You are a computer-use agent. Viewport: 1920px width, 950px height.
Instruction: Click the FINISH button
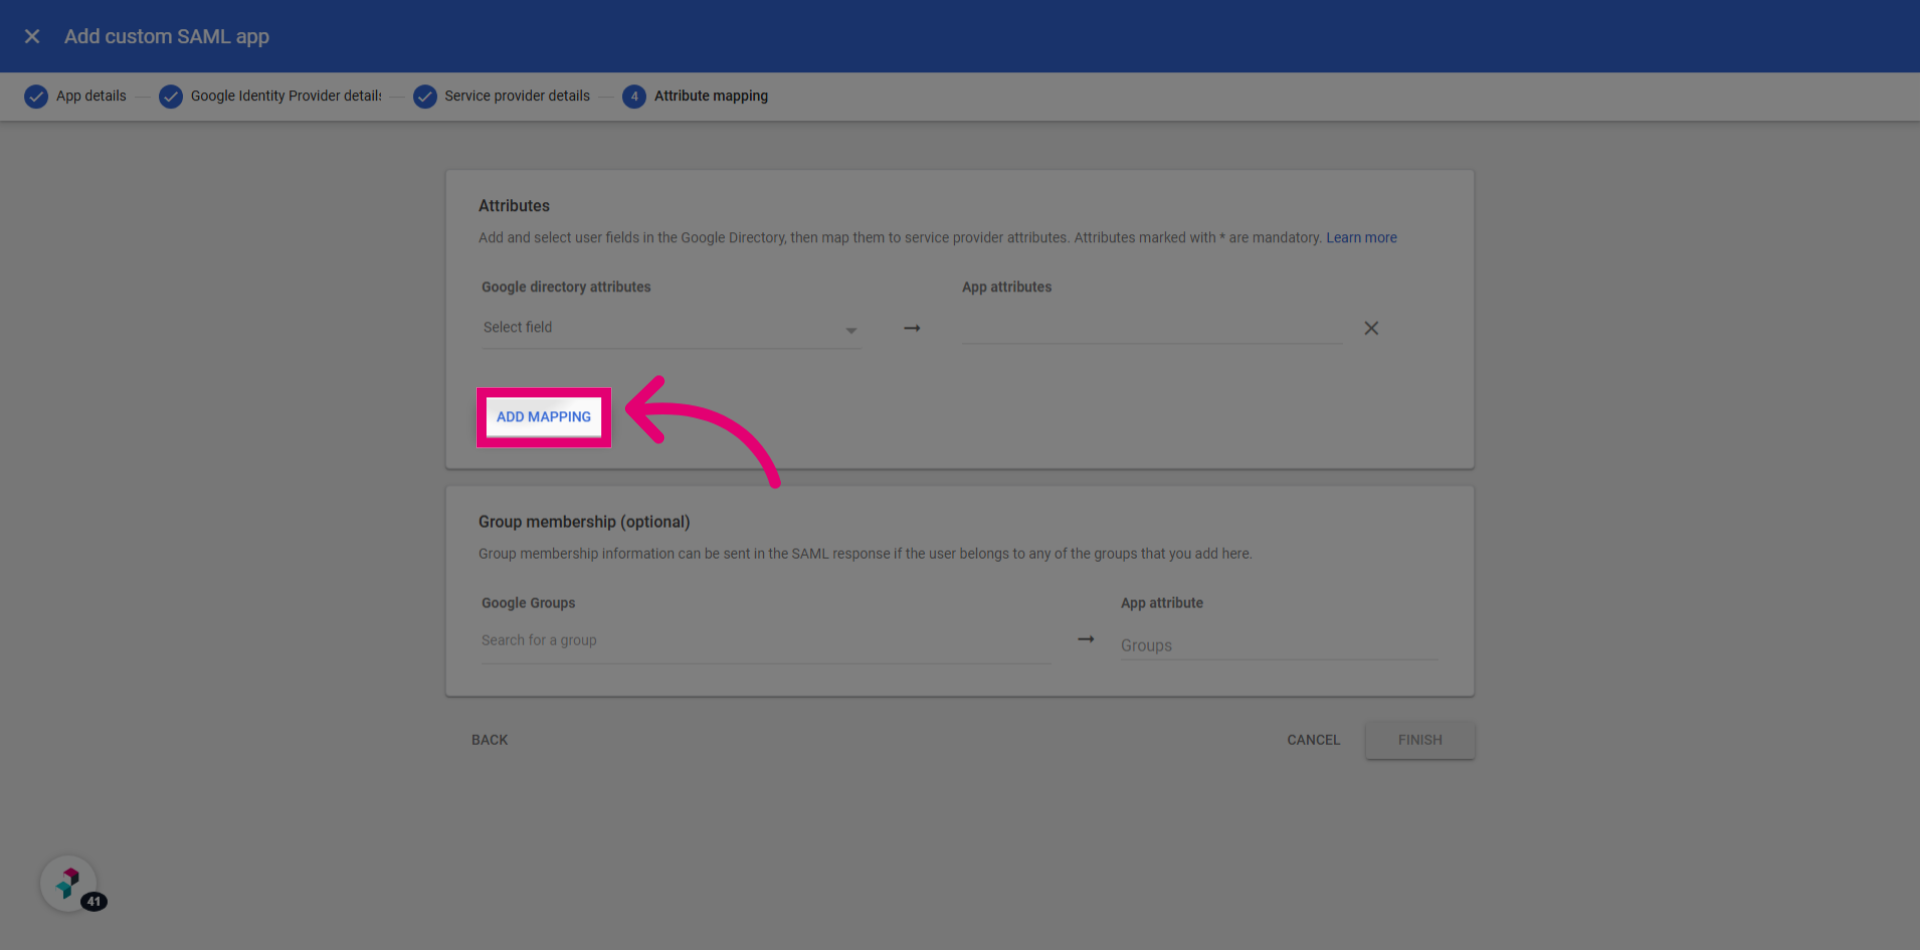click(x=1420, y=740)
